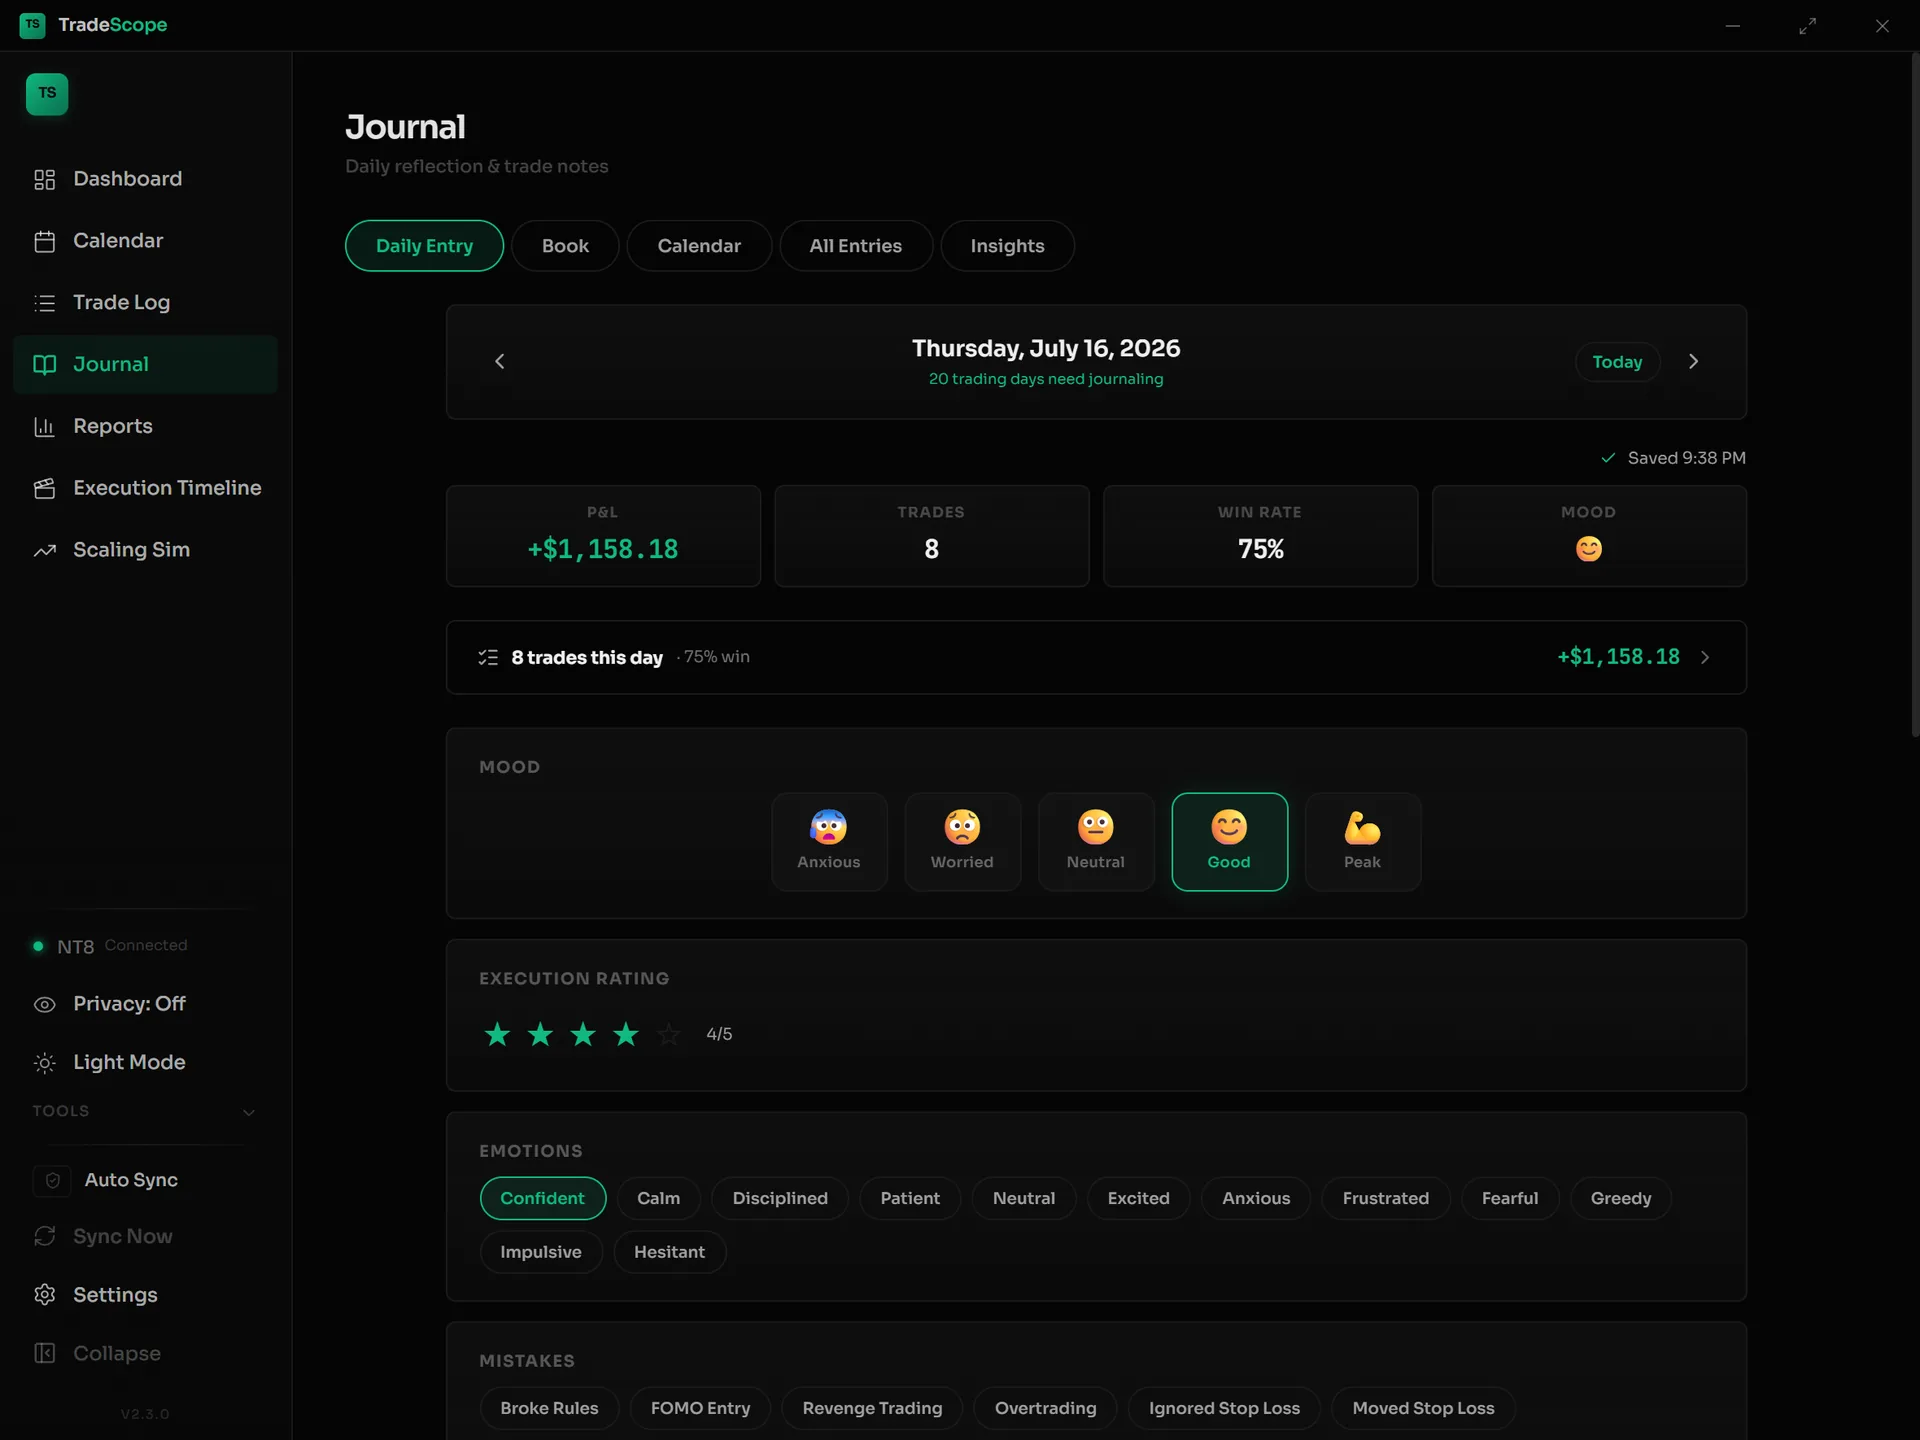Click the saved checkmark icon

pos(1608,458)
